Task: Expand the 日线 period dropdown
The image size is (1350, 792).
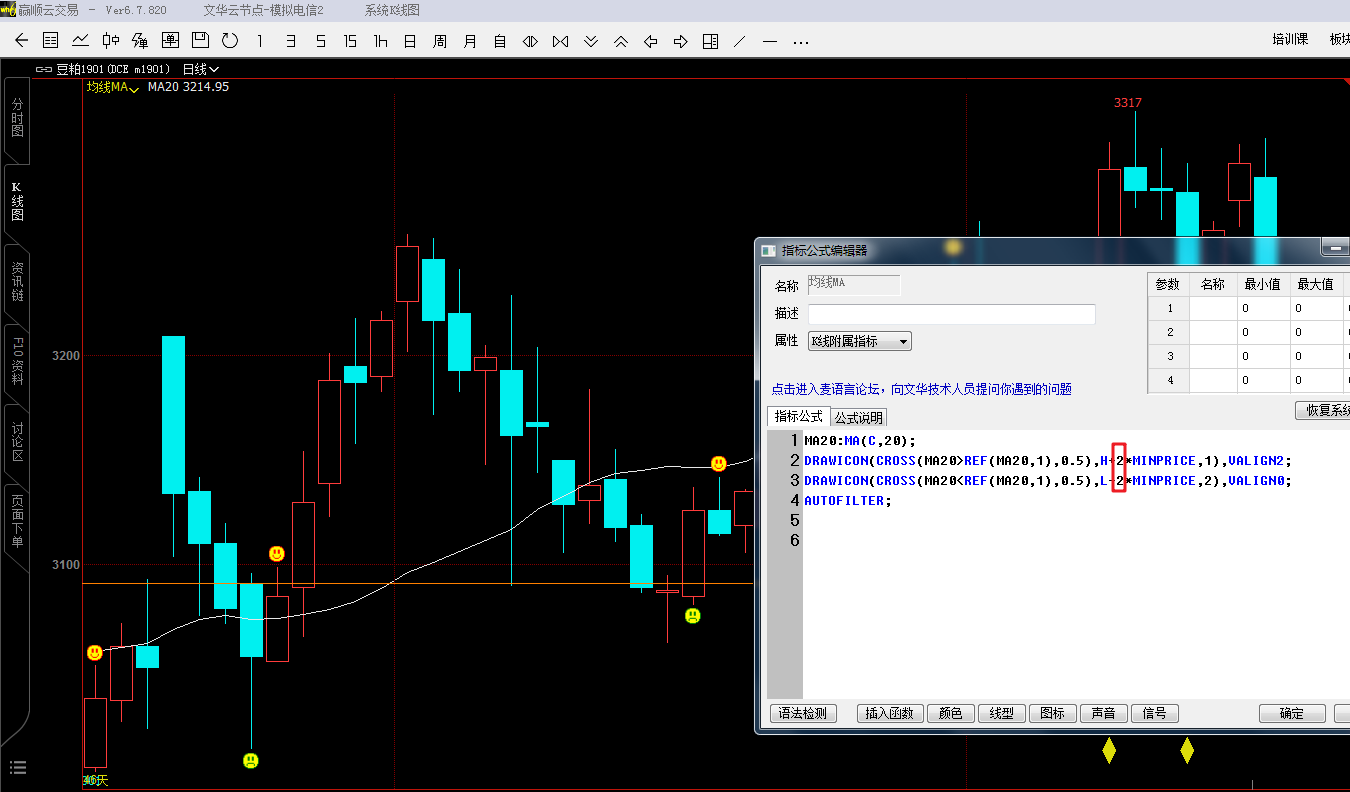Action: (x=201, y=69)
